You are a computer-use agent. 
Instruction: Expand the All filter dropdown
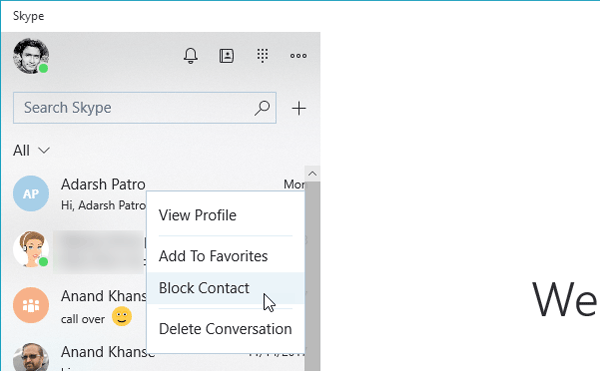point(31,150)
